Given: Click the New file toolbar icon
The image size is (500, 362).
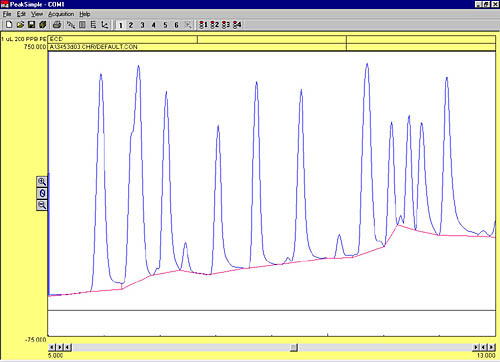Looking at the screenshot, I should pos(9,25).
